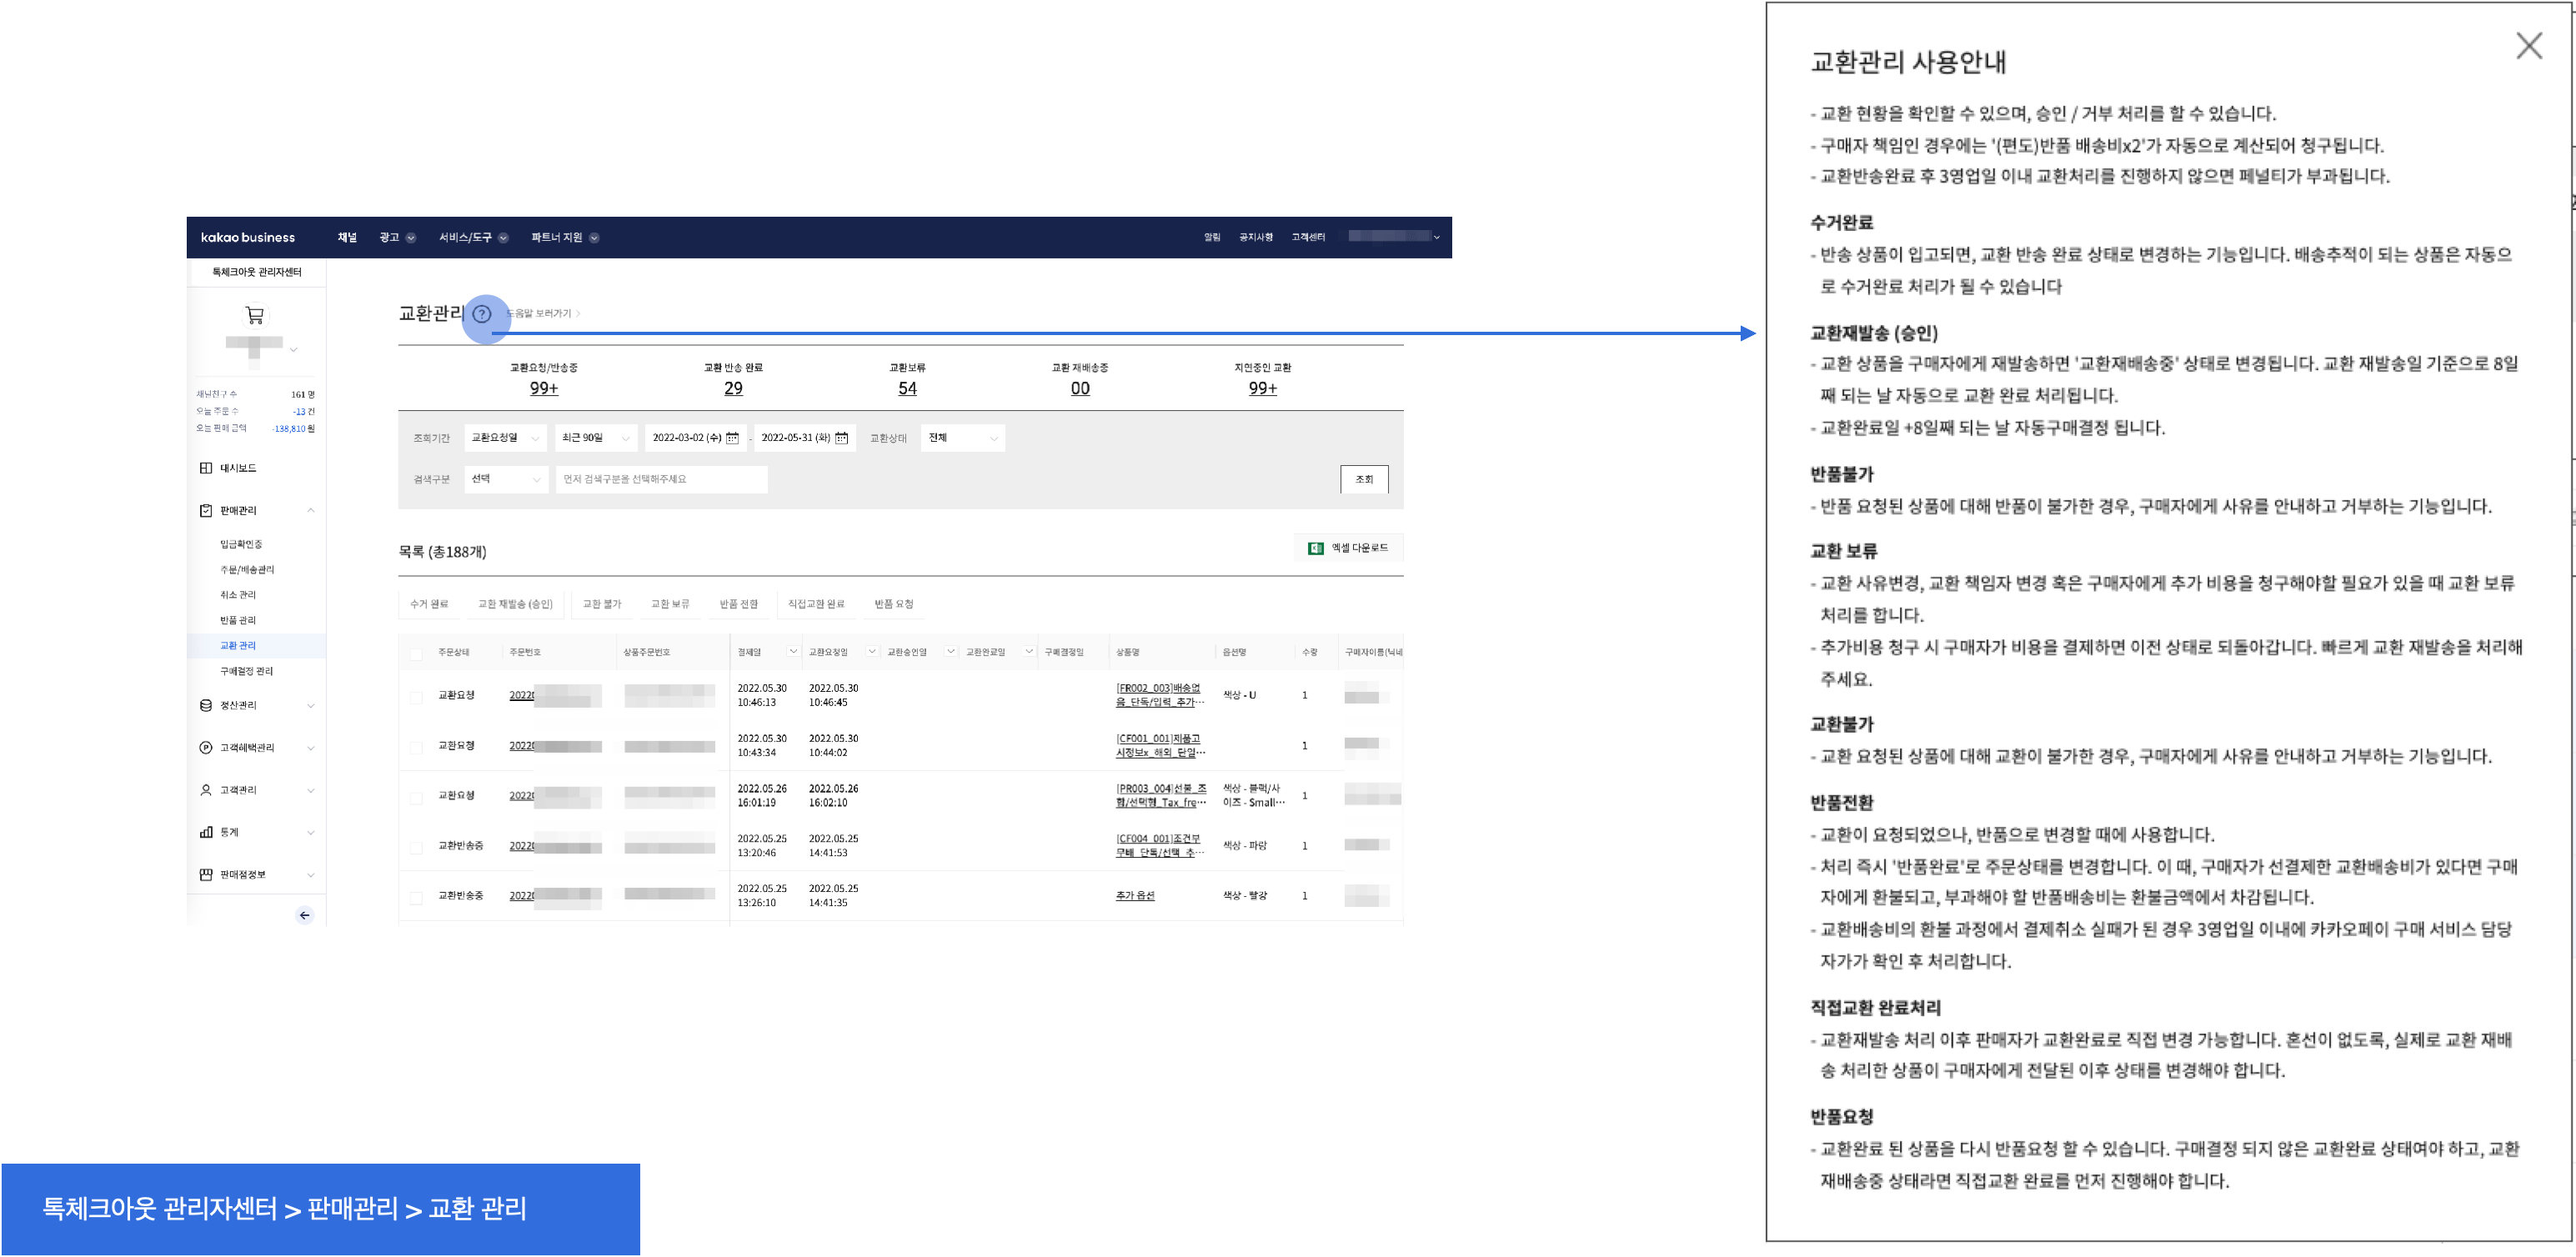
Task: Open the 최근 90일 period dropdown
Action: (x=597, y=438)
